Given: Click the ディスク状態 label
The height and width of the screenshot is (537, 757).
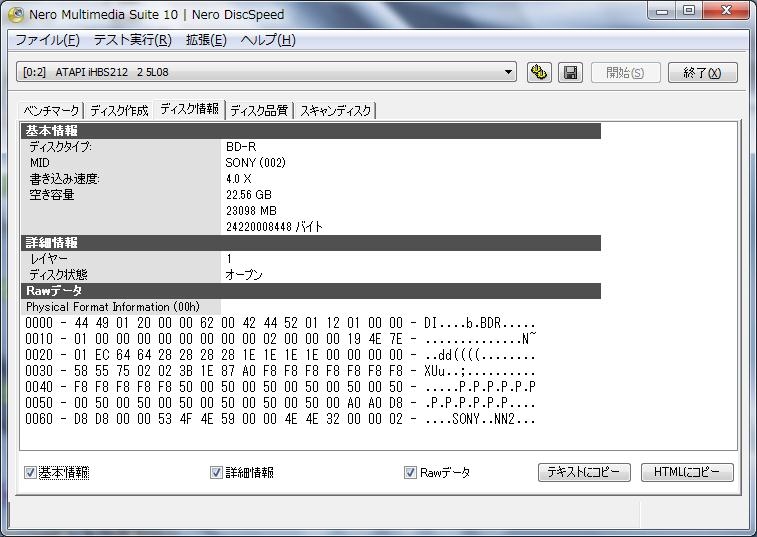Looking at the screenshot, I should [x=58, y=275].
